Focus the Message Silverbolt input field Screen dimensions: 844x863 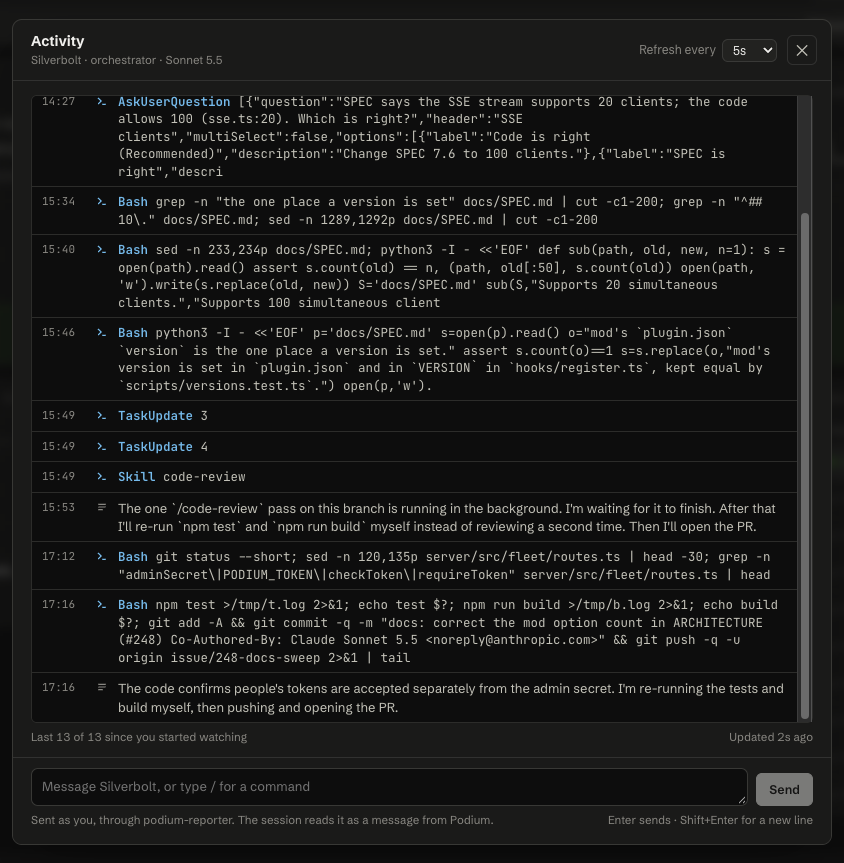(389, 787)
